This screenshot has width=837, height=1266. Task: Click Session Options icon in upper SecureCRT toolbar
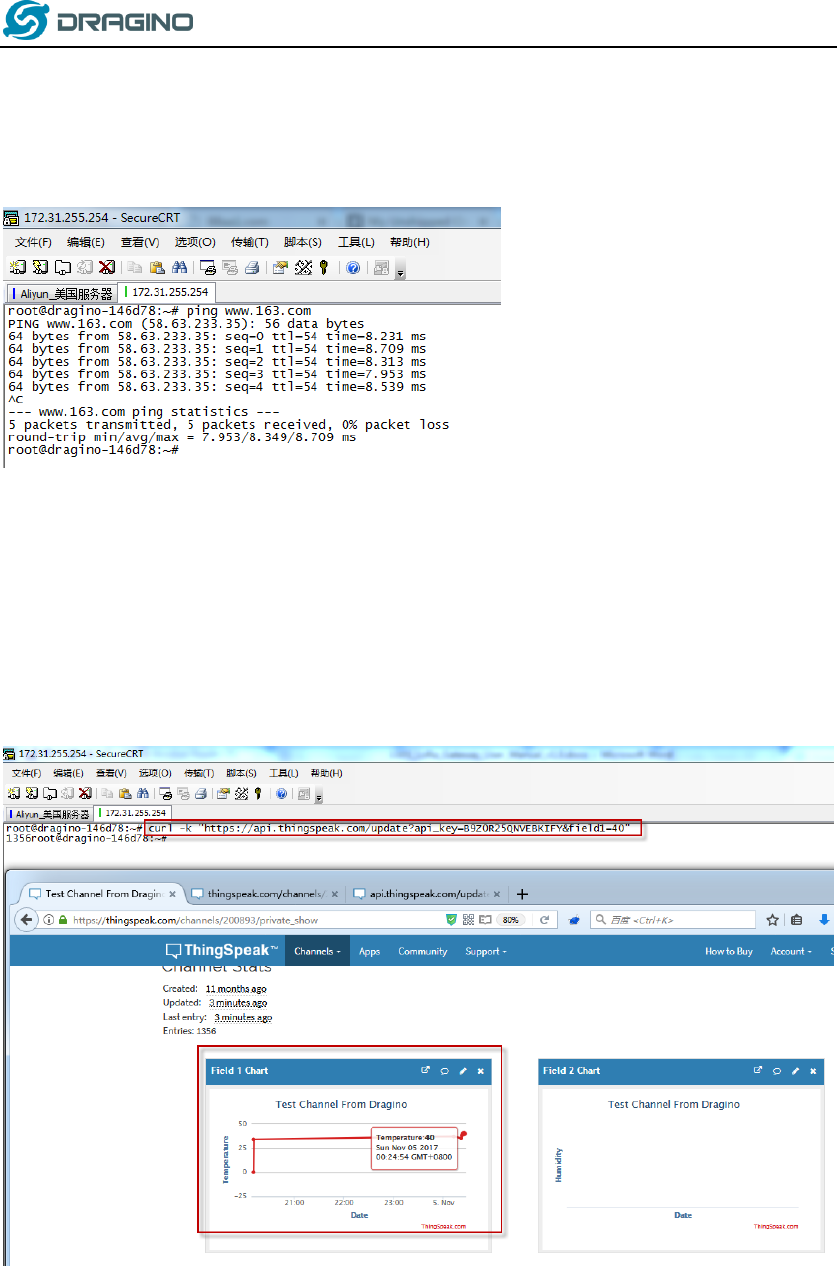click(x=282, y=267)
